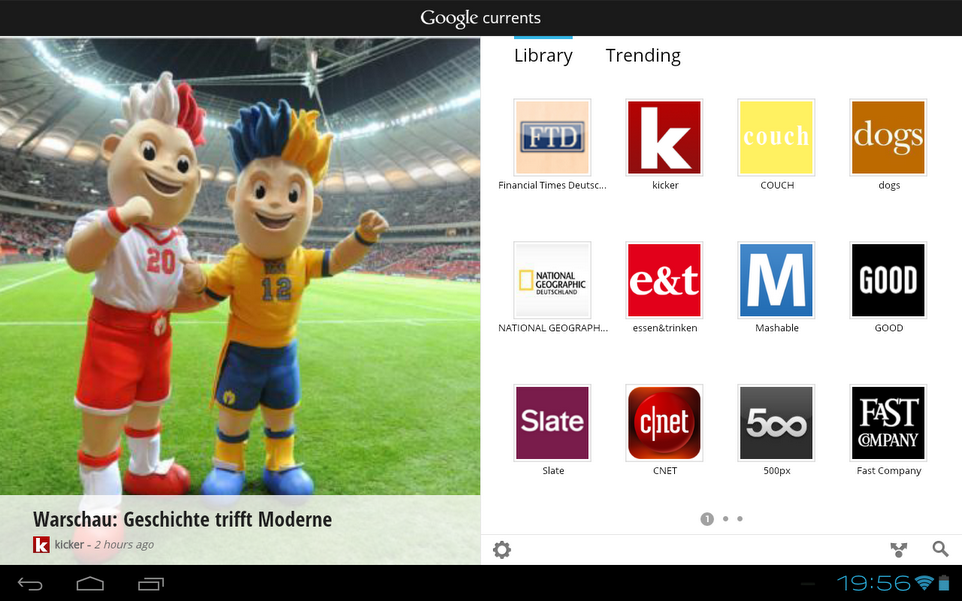Tap the 'Google currents' title

pyautogui.click(x=480, y=18)
